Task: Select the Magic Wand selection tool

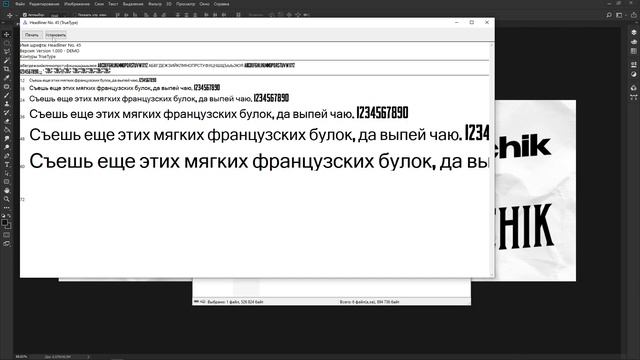Action: (7, 60)
